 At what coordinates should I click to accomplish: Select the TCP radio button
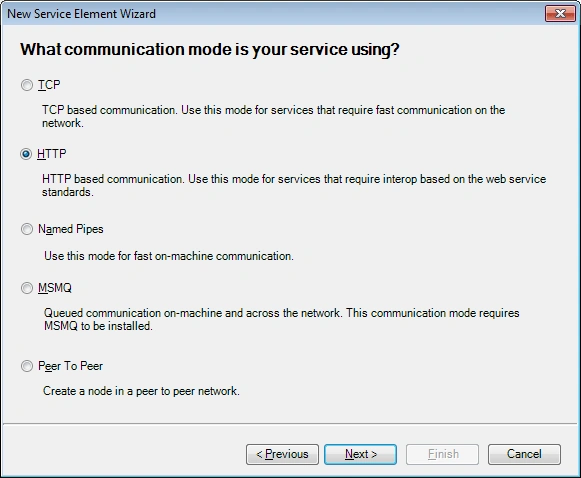tap(27, 85)
